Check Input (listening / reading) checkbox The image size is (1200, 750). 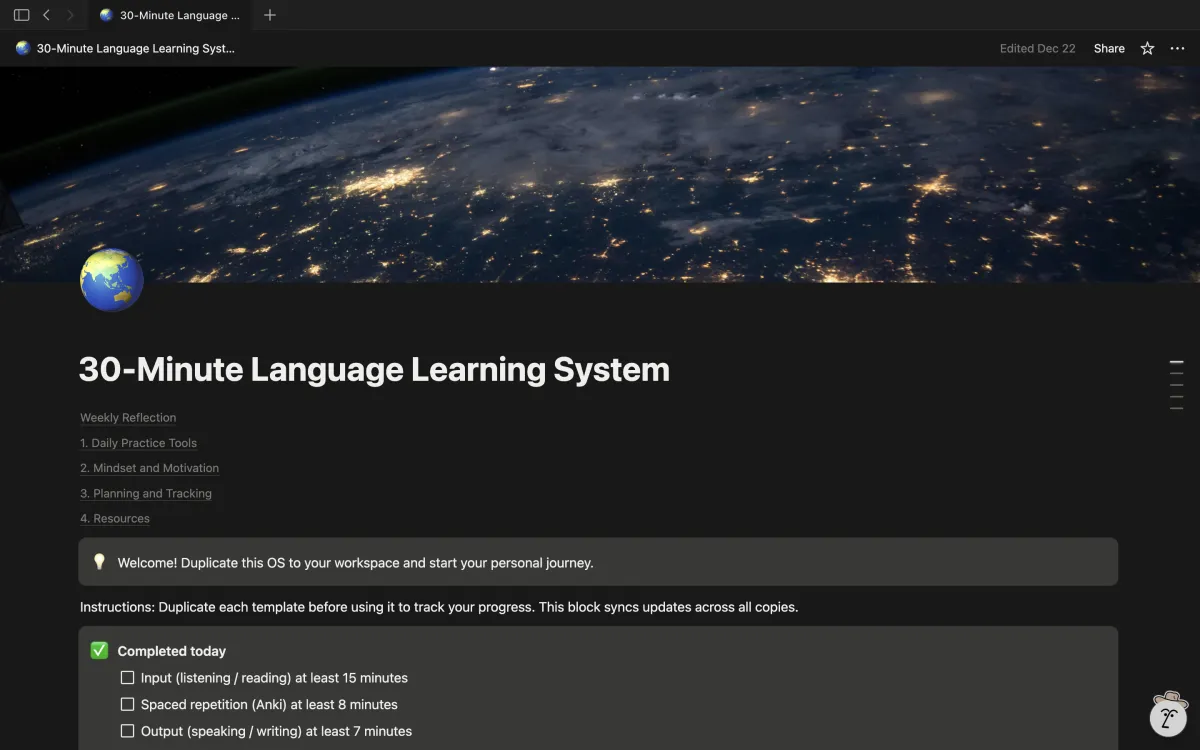[x=127, y=677]
